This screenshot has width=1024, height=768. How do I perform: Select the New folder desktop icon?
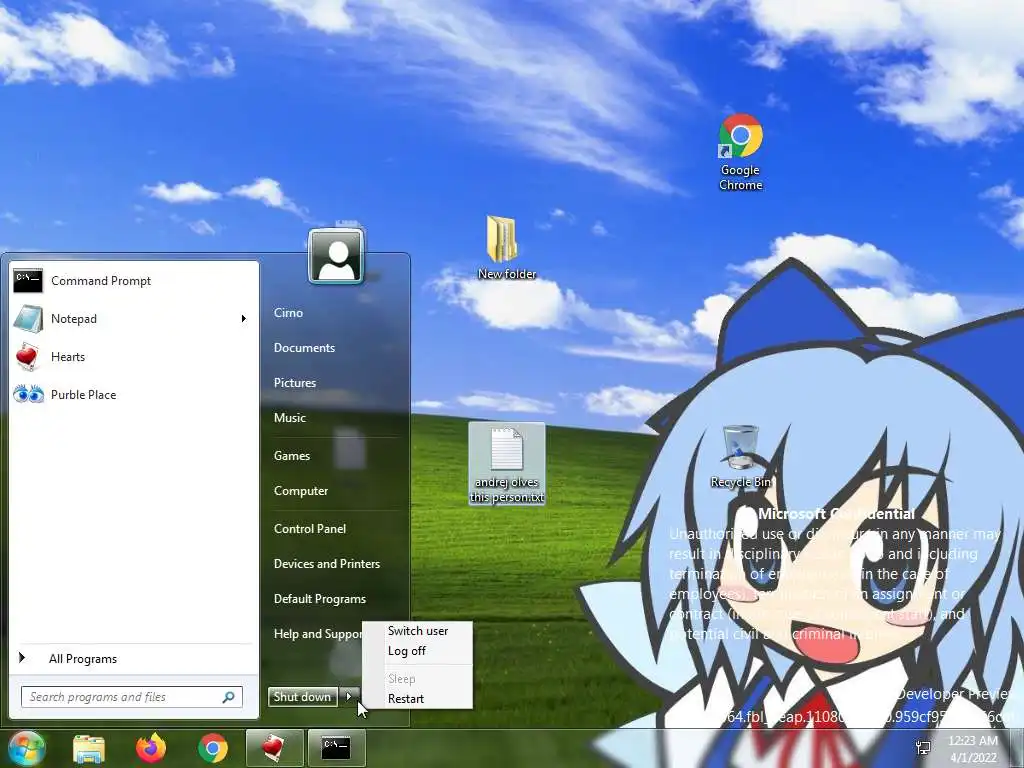coord(506,248)
